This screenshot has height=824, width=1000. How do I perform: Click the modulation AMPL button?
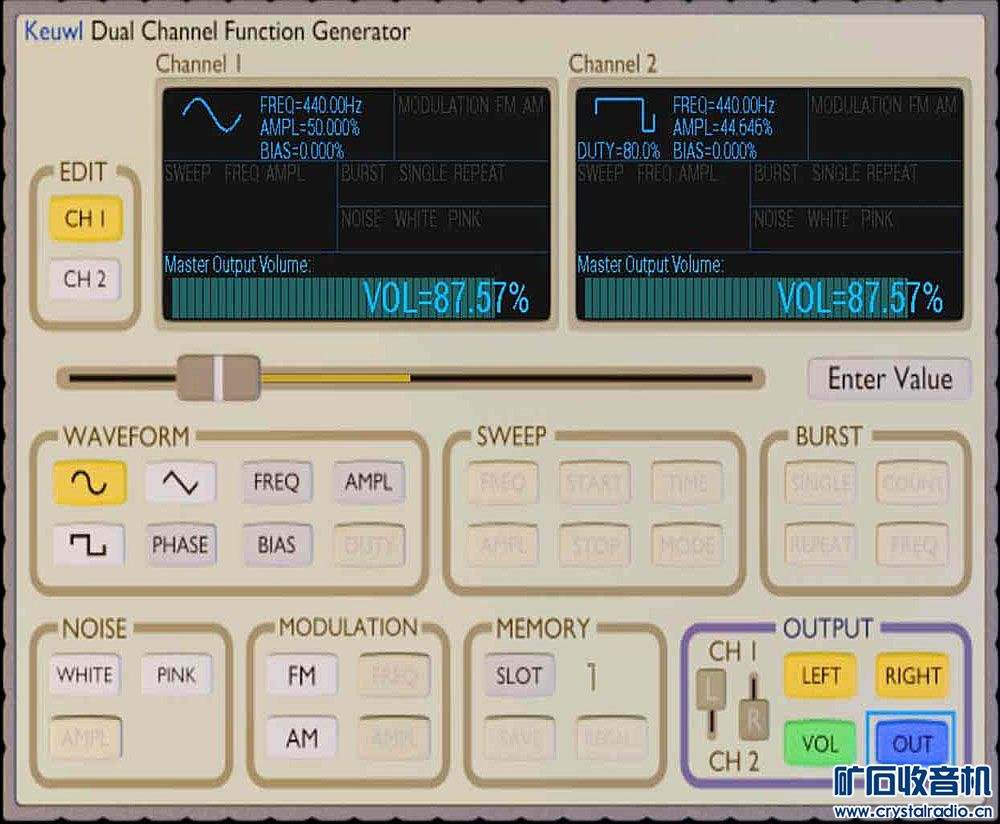click(394, 738)
